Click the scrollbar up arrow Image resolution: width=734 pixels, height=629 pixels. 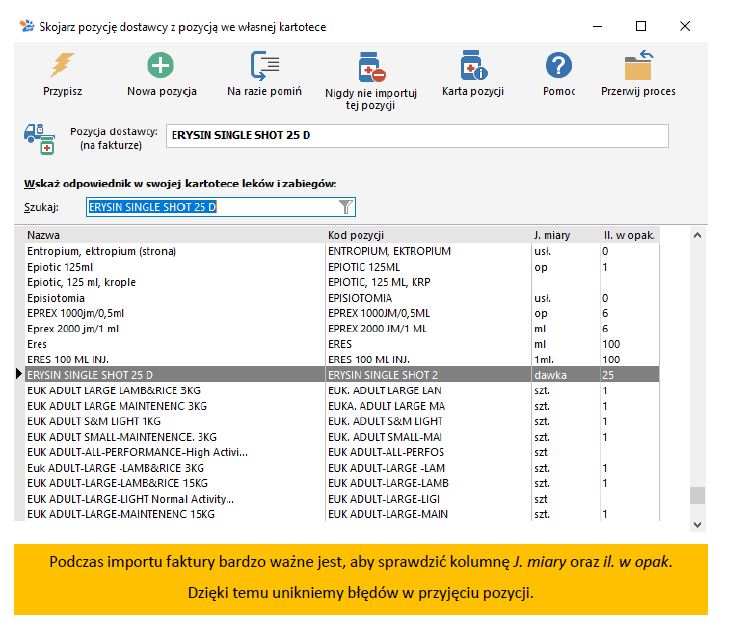click(697, 235)
